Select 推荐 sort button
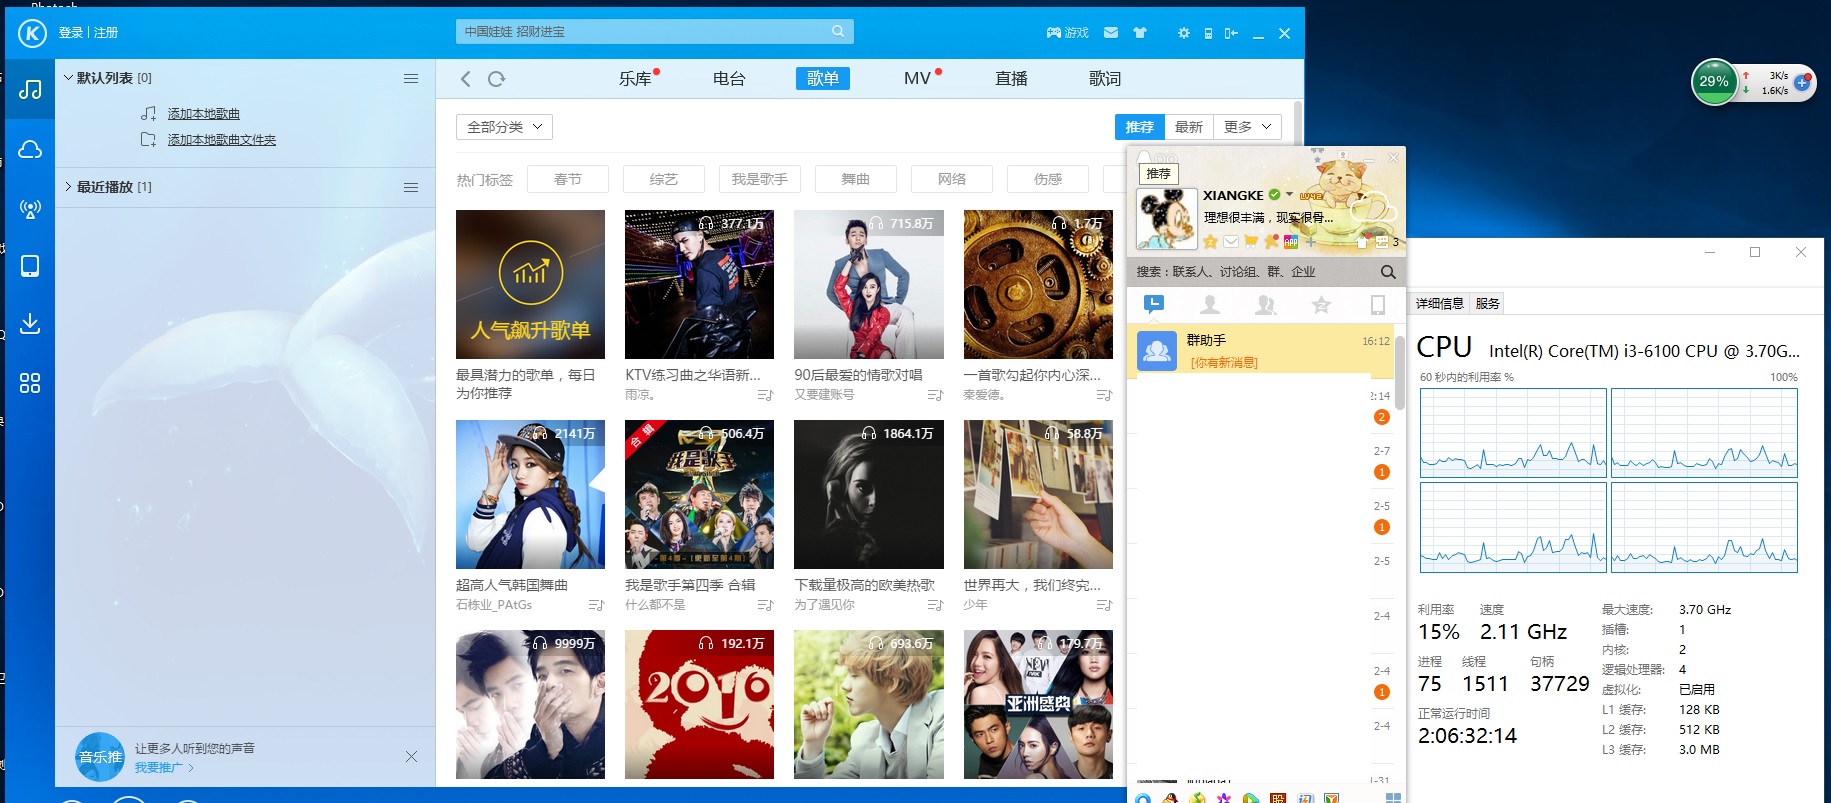 1139,127
